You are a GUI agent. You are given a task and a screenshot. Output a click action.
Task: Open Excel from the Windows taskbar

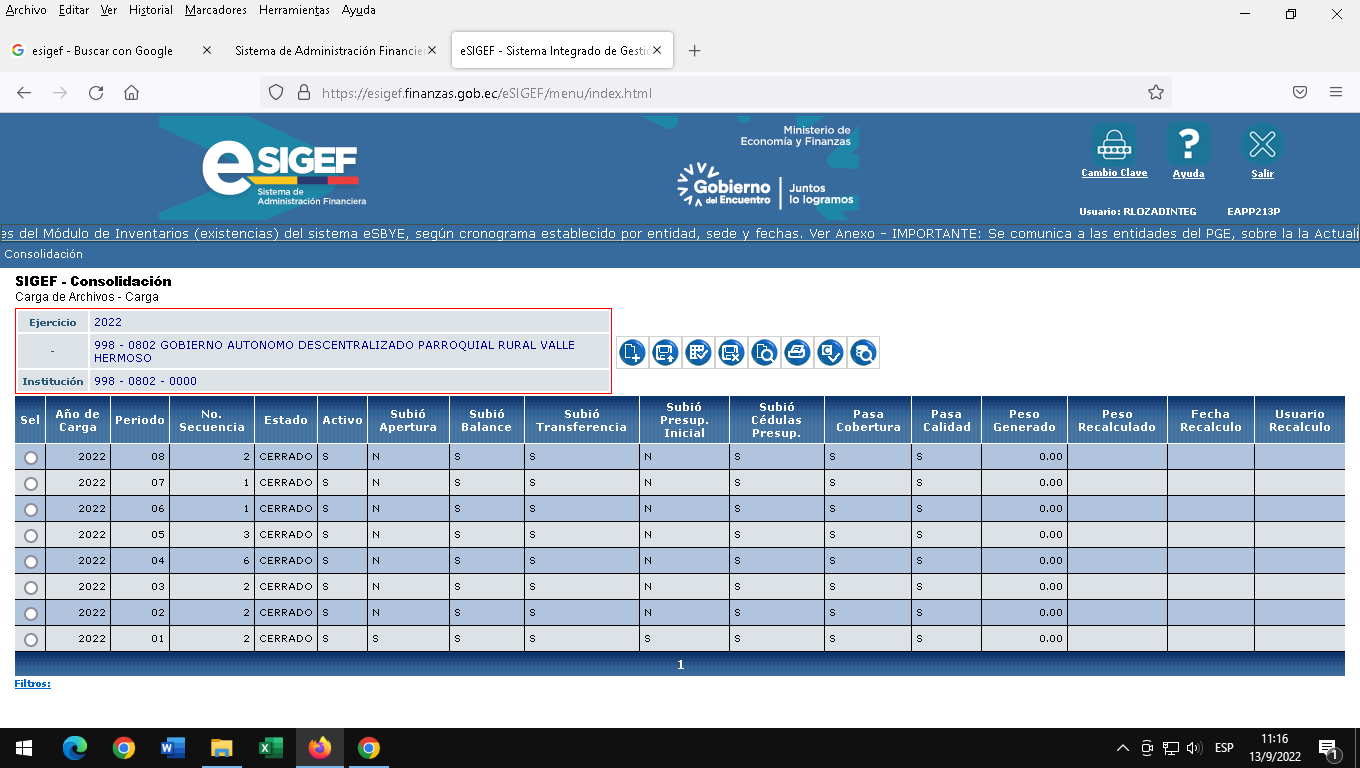pyautogui.click(x=270, y=748)
